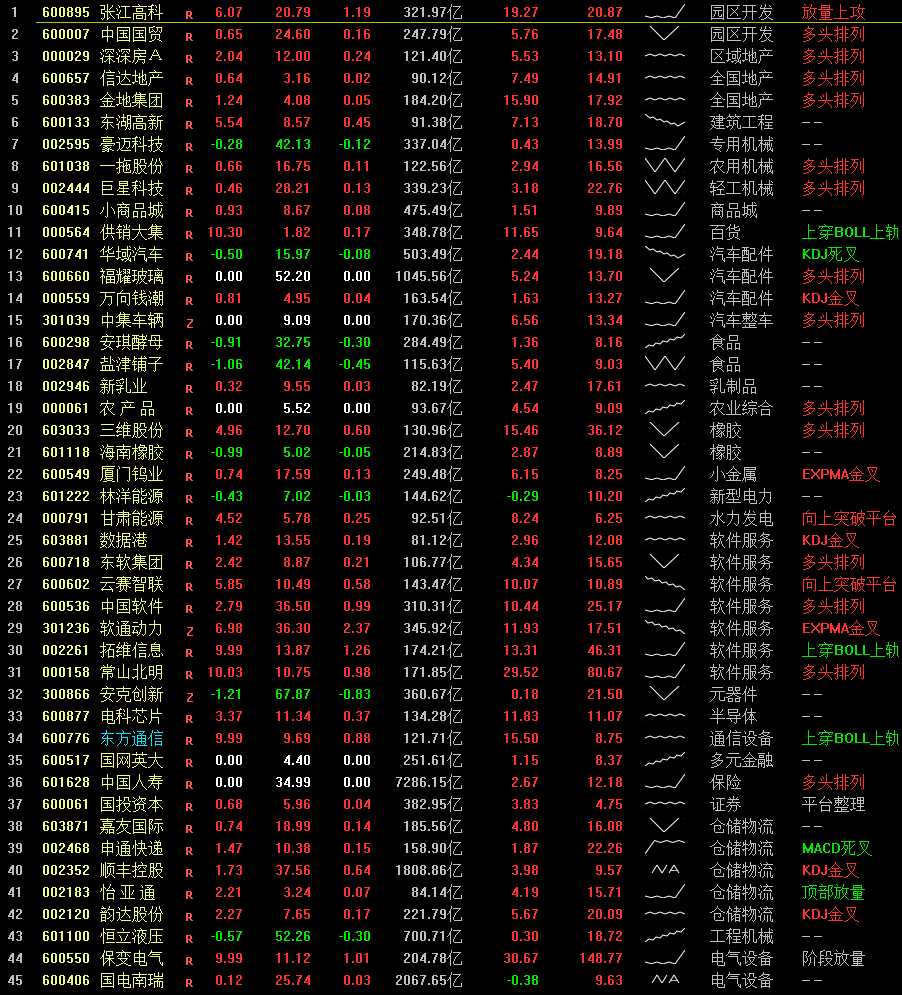Click the Z marker beside 安克创新

(189, 696)
